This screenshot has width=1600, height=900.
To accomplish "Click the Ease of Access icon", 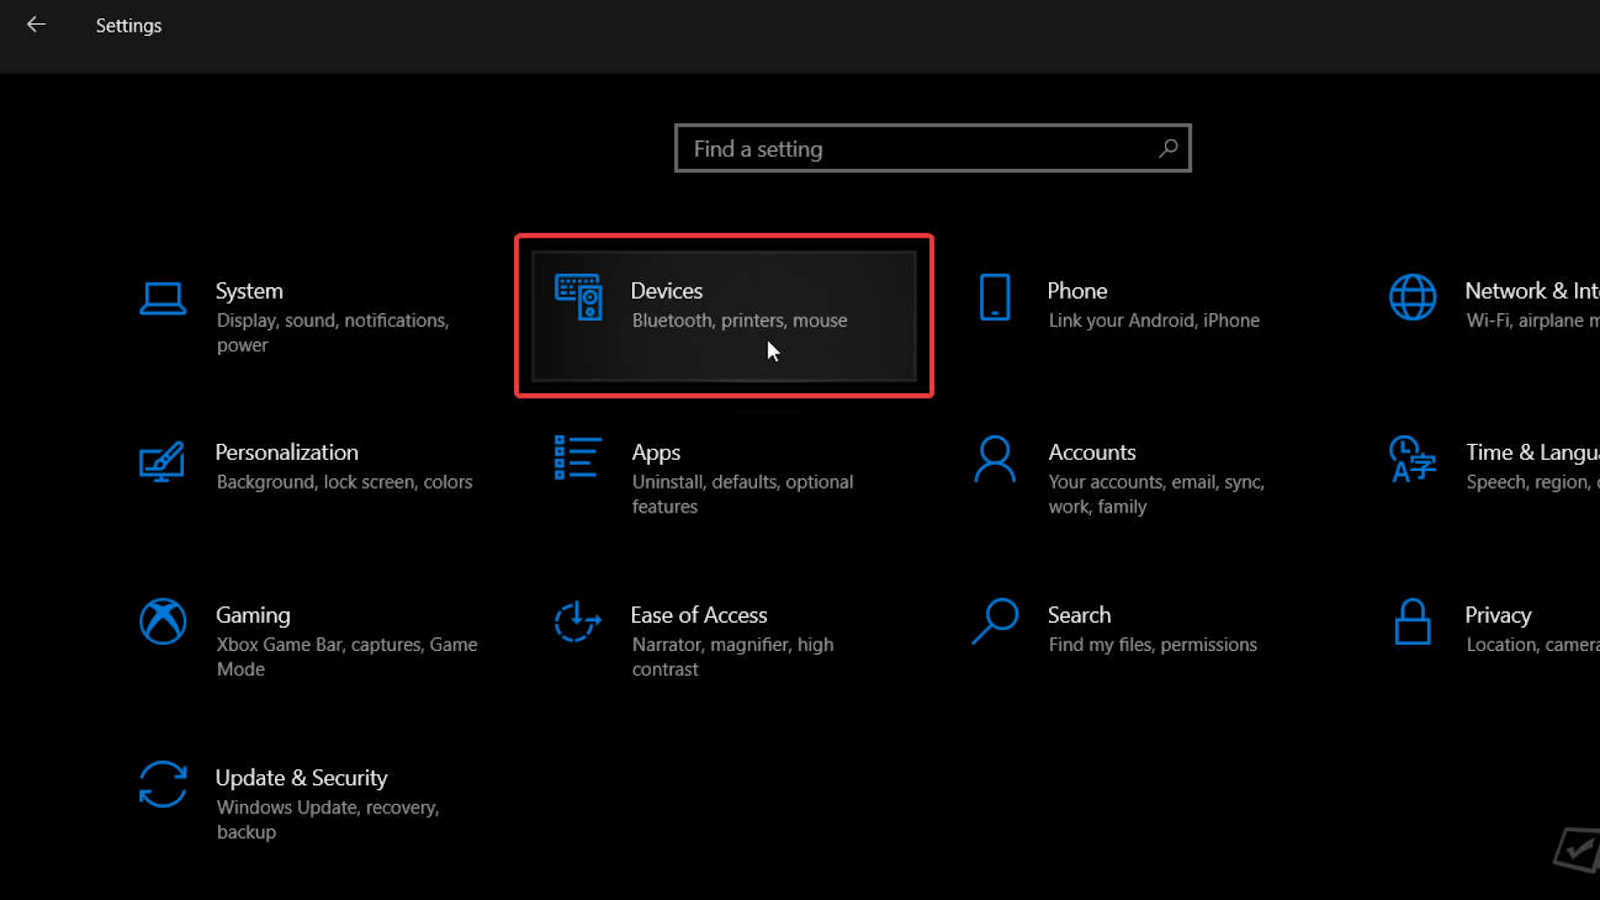I will (x=578, y=621).
